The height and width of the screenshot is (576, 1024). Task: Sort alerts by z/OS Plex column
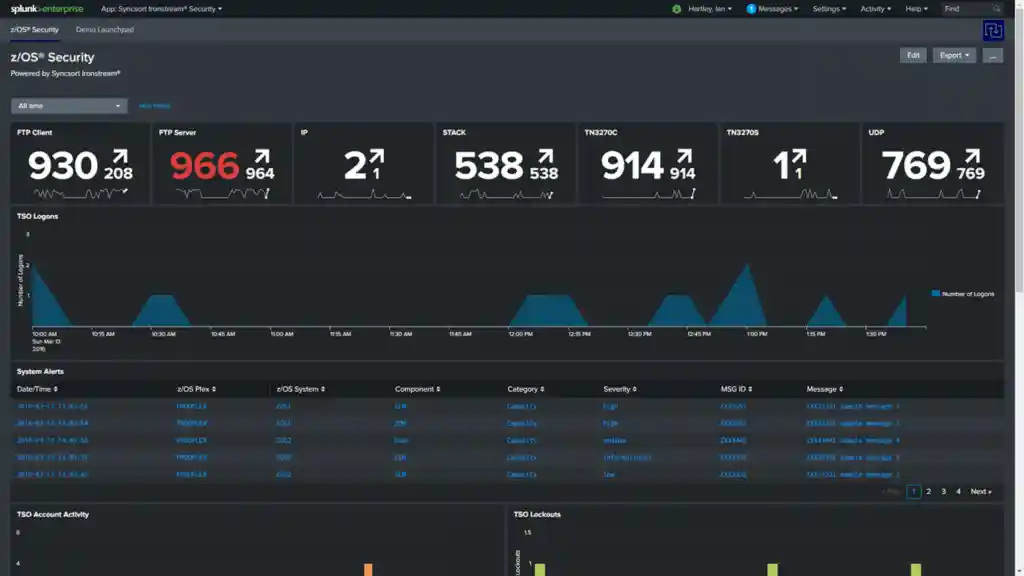coord(196,389)
